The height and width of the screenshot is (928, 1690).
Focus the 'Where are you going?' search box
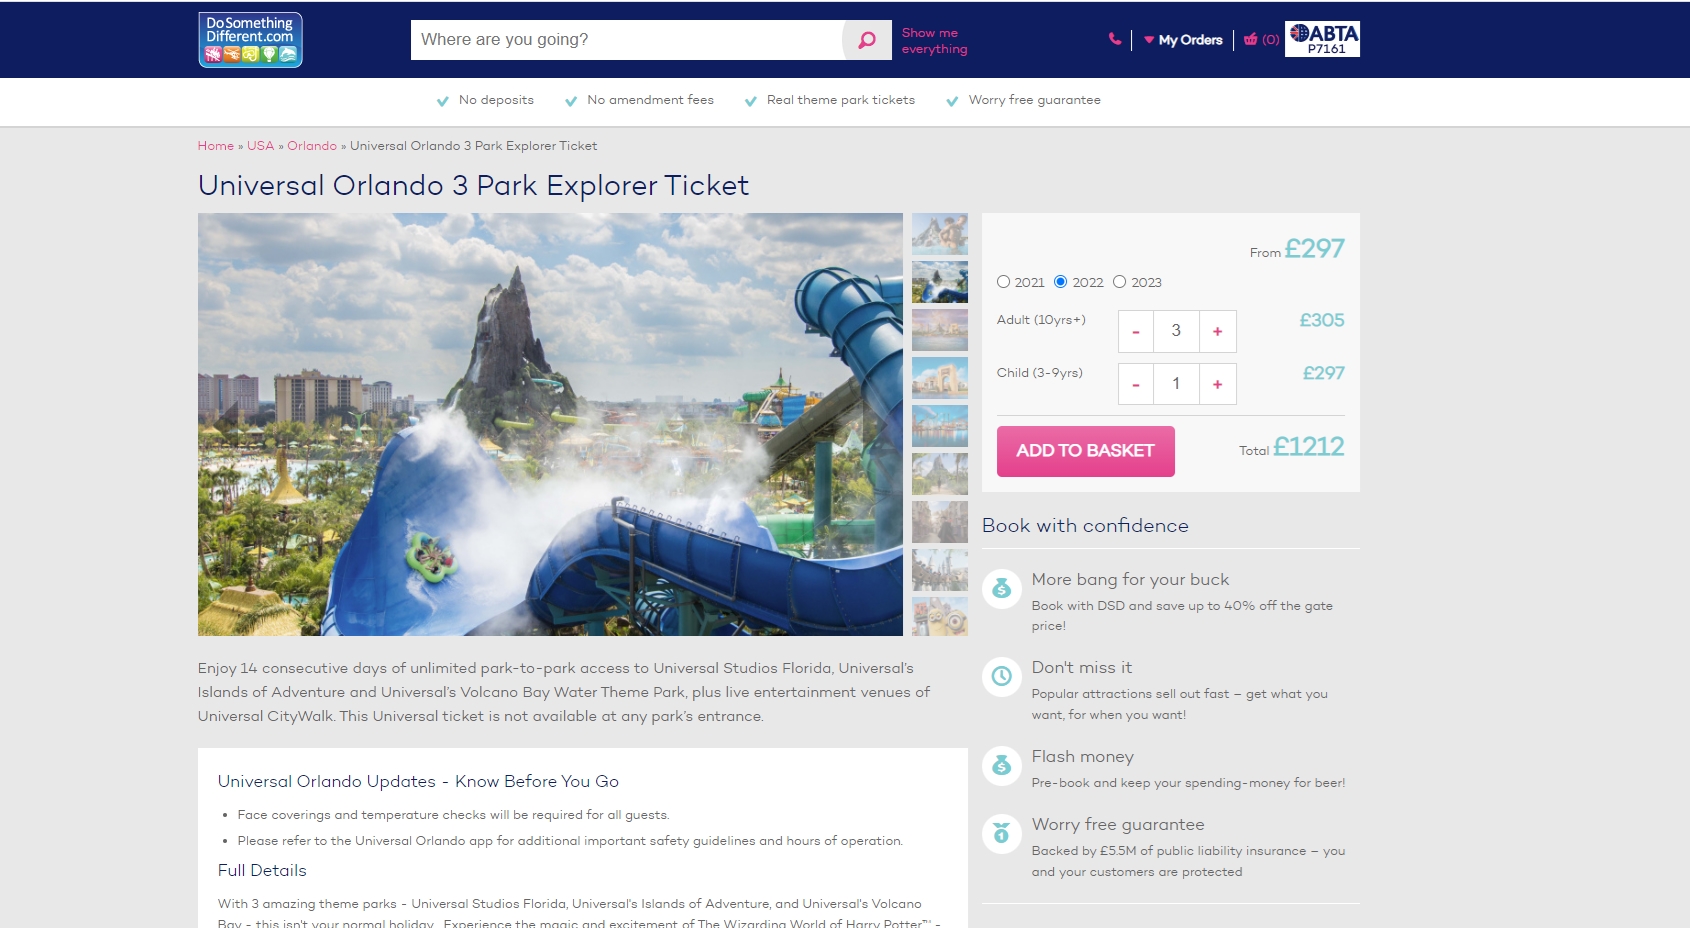[x=627, y=40]
